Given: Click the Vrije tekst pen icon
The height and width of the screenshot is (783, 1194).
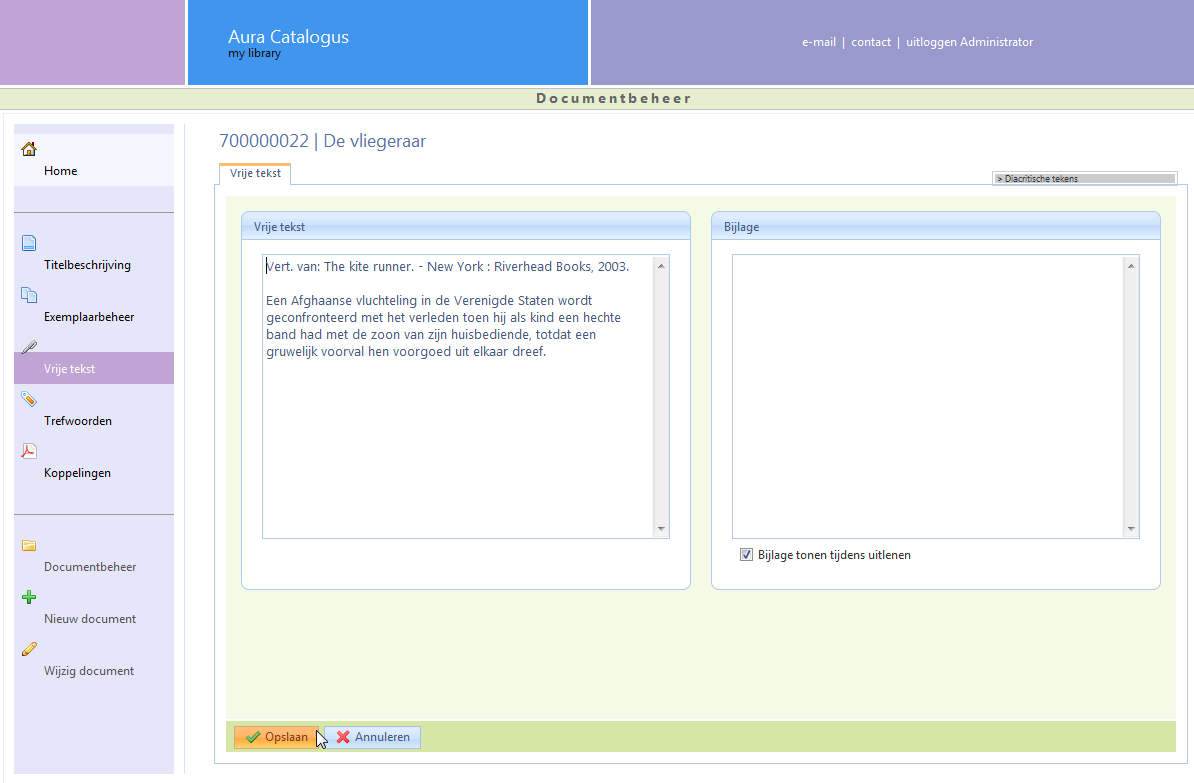Looking at the screenshot, I should point(29,347).
